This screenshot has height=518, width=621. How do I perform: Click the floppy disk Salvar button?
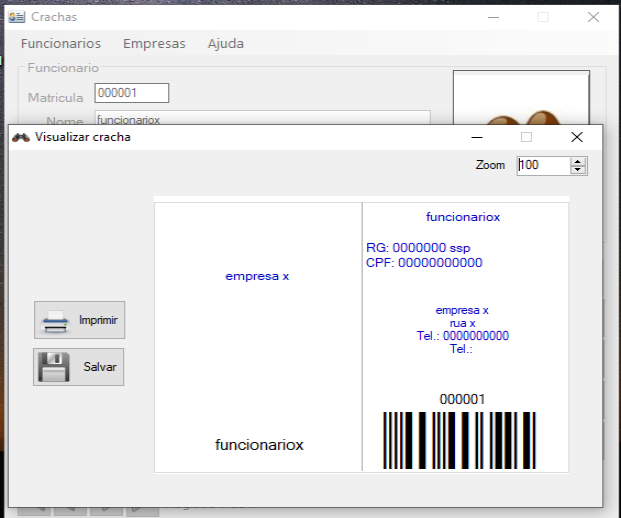pyautogui.click(x=79, y=367)
